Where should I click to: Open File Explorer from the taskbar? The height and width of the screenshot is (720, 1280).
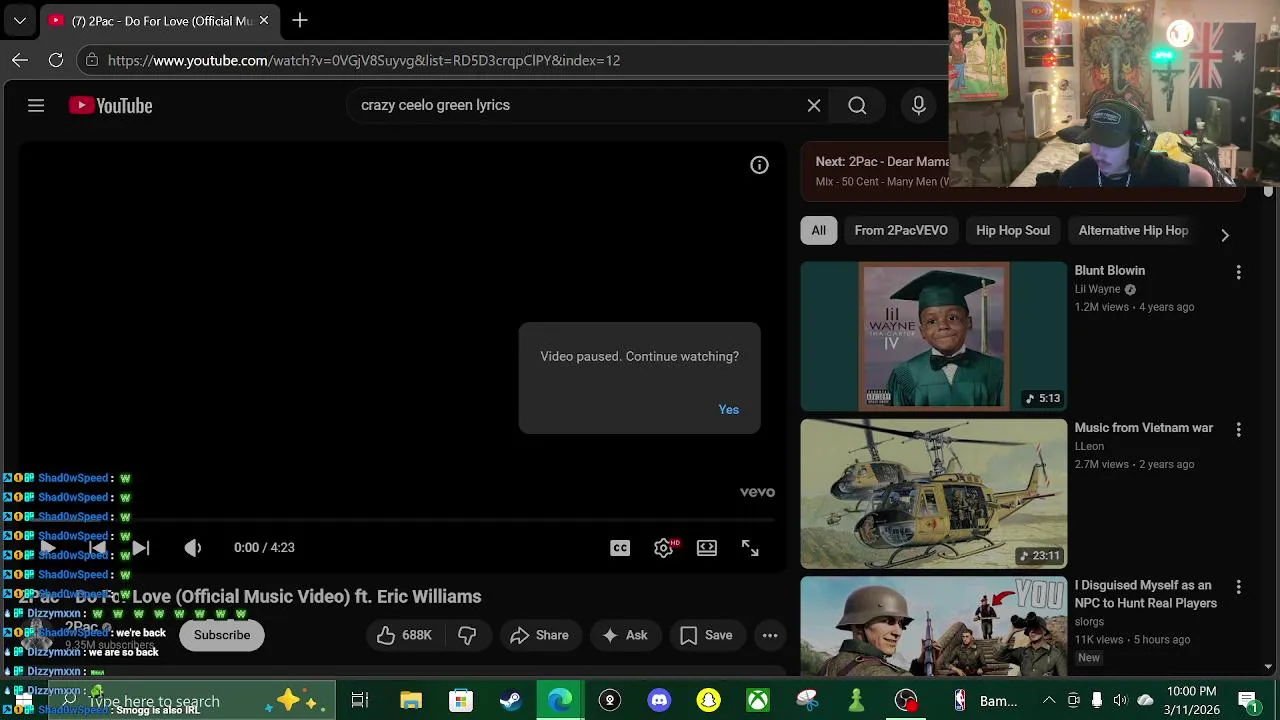411,701
